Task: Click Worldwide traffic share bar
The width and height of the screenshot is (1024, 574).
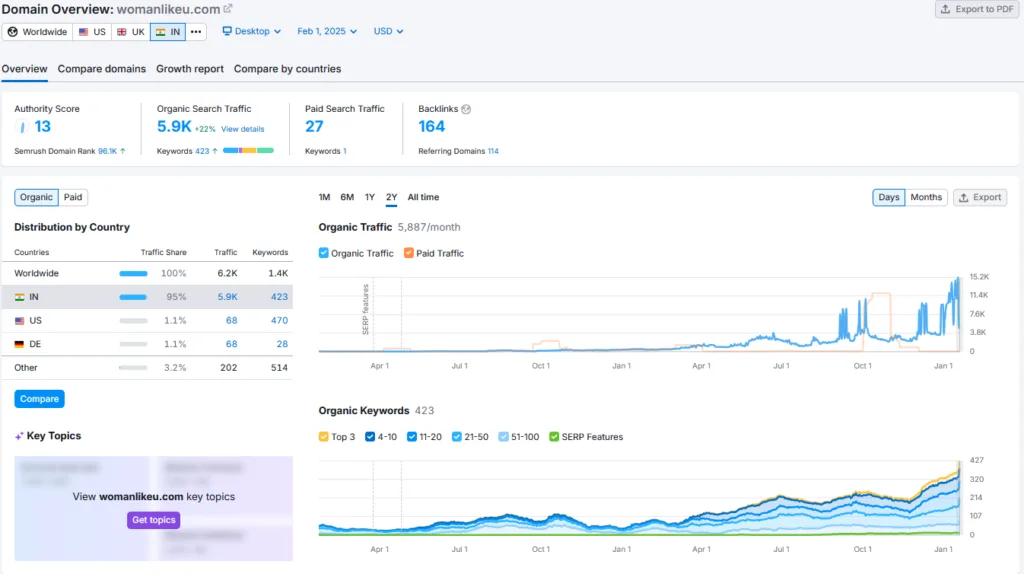Action: click(x=133, y=274)
